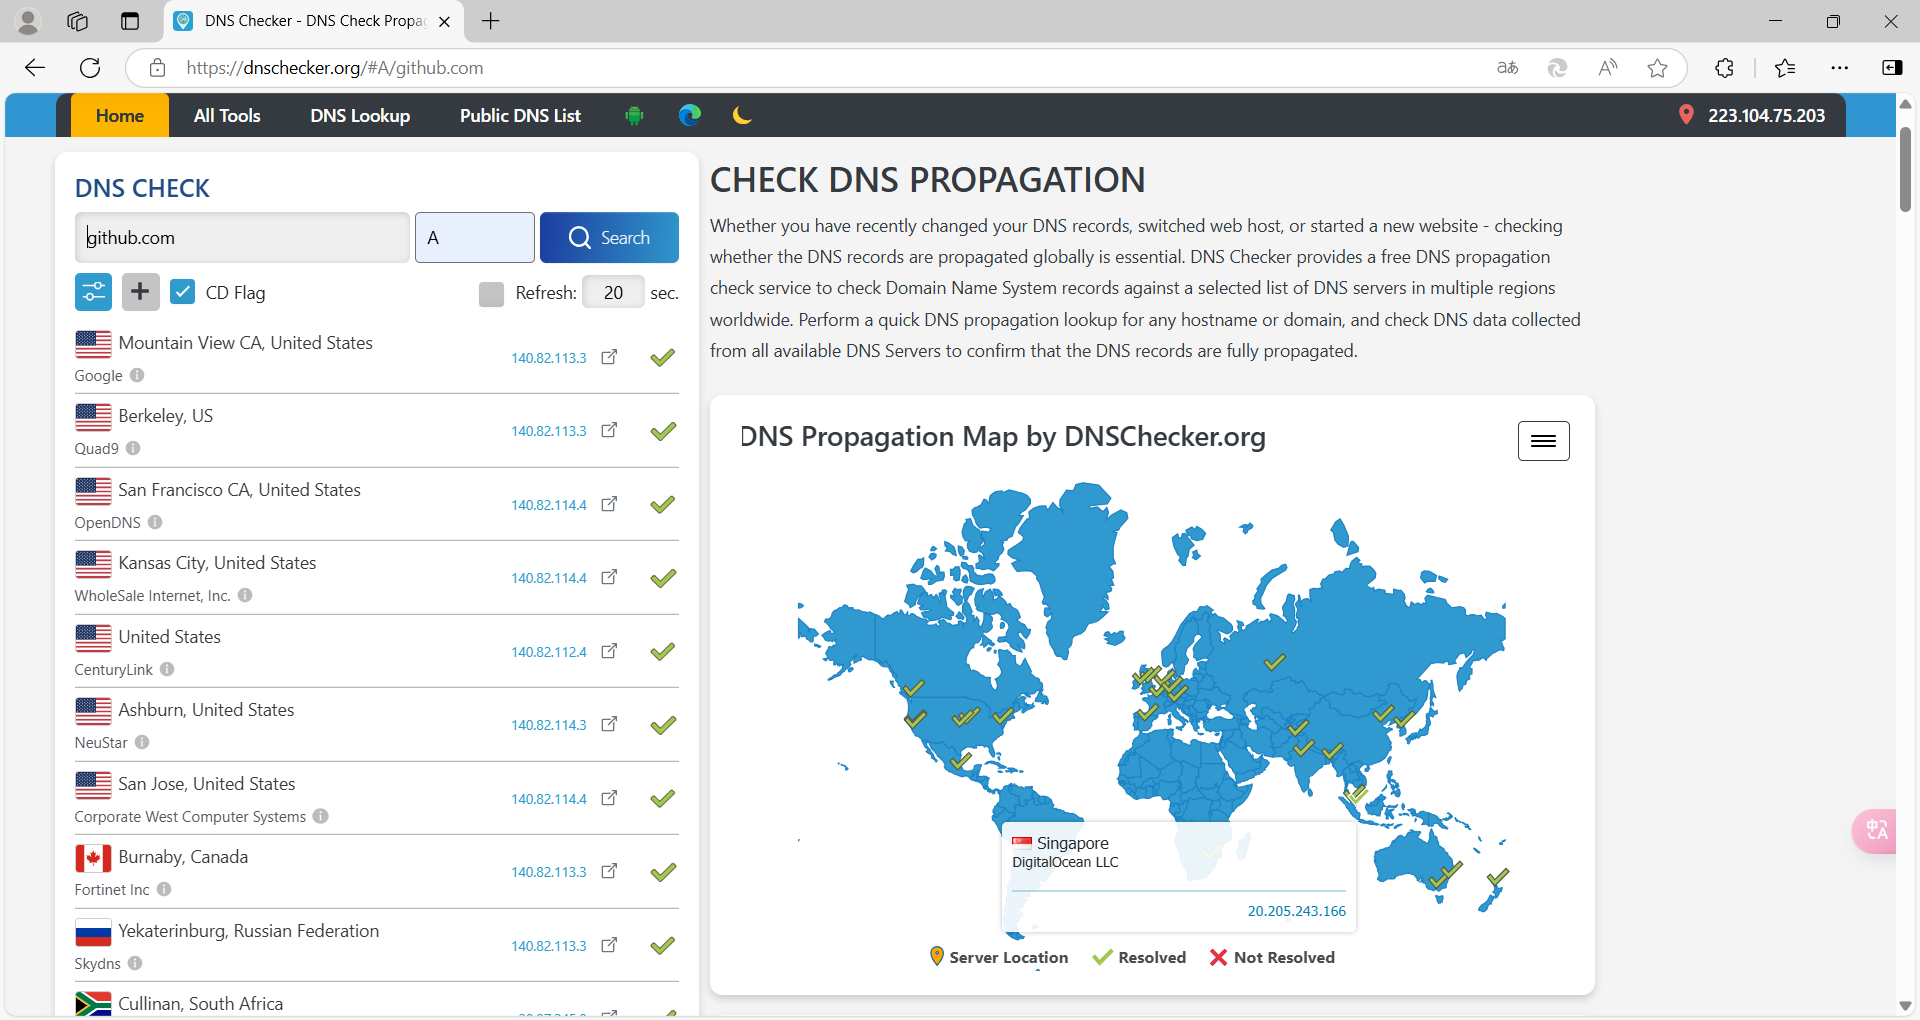Show info icon next to Google
This screenshot has width=1920, height=1020.
pyautogui.click(x=137, y=375)
